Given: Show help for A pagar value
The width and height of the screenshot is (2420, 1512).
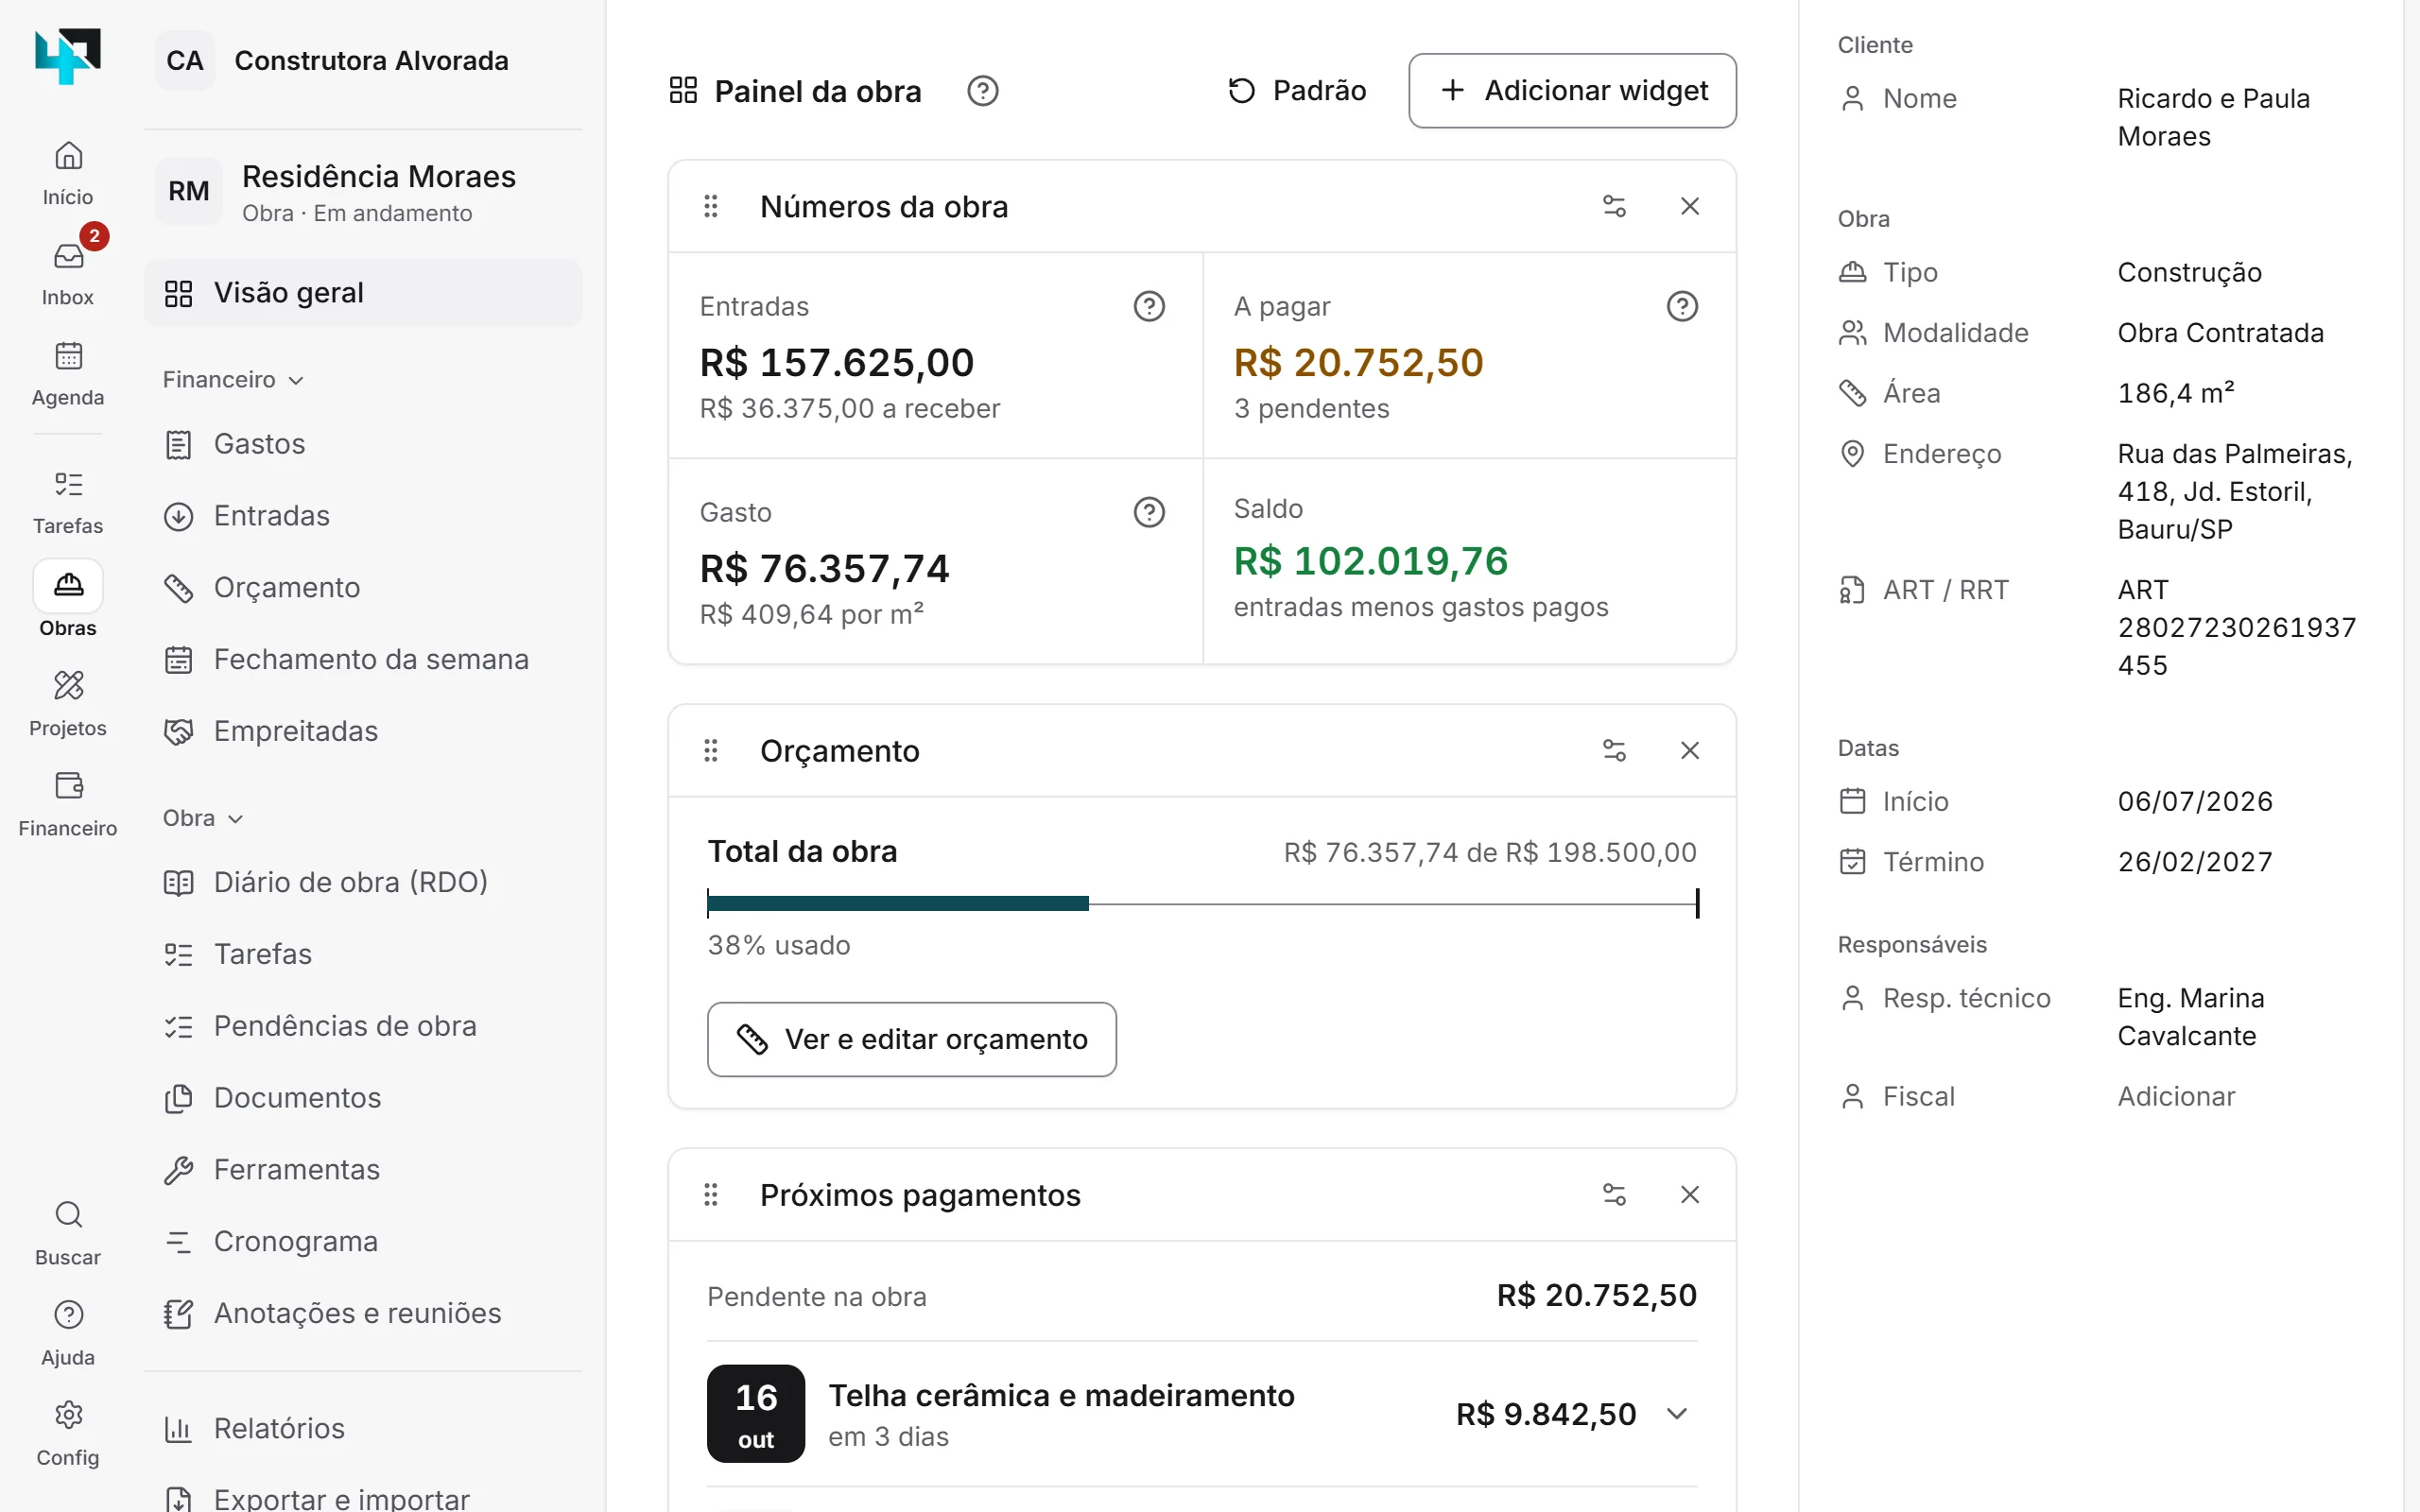Looking at the screenshot, I should click(x=1682, y=306).
